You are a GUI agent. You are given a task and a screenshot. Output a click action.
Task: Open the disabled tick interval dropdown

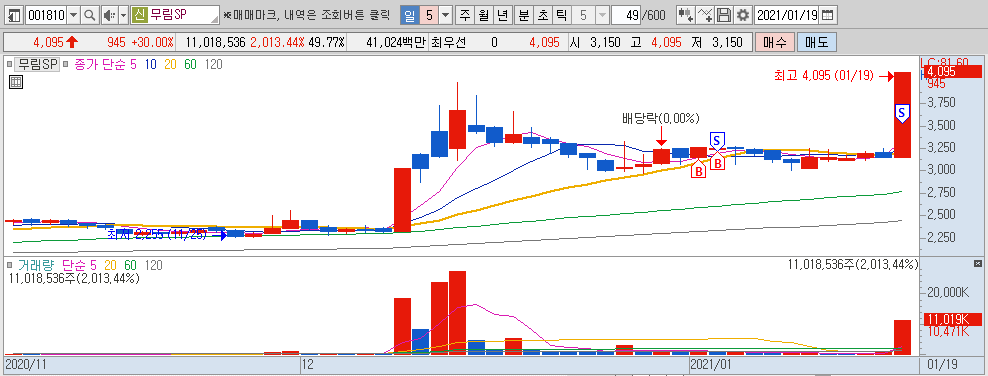coord(602,15)
